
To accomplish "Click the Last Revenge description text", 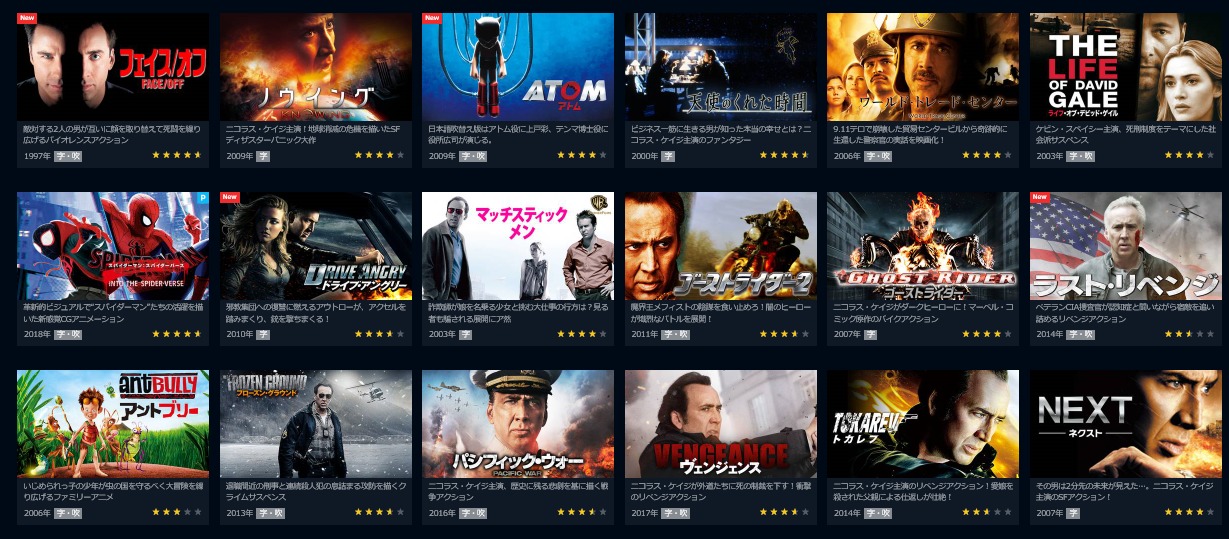I will [x=1124, y=313].
